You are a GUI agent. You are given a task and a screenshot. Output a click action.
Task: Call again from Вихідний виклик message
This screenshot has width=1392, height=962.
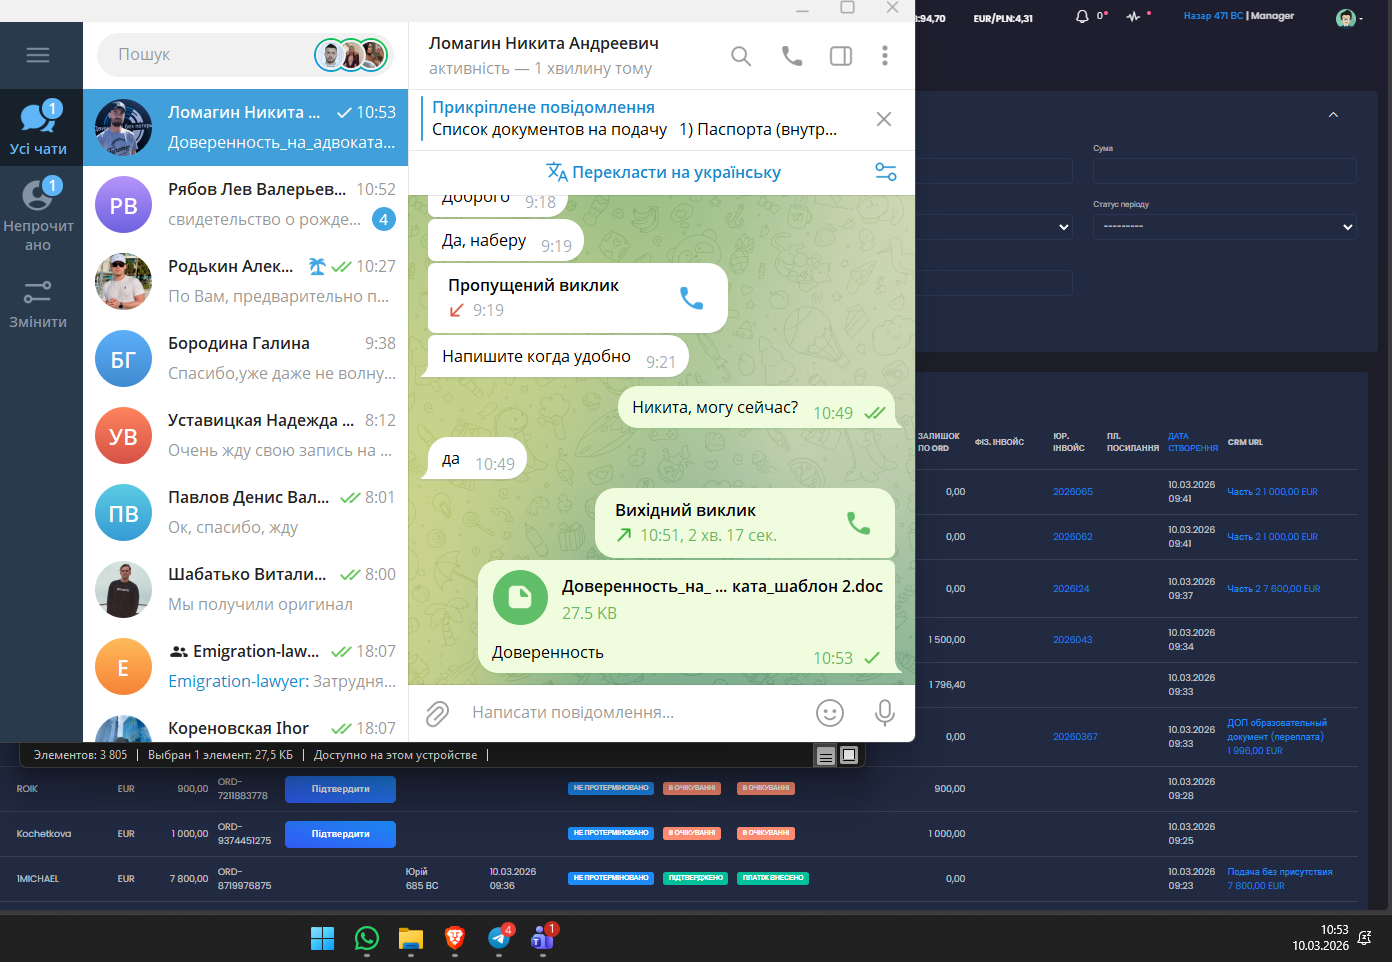coord(858,523)
